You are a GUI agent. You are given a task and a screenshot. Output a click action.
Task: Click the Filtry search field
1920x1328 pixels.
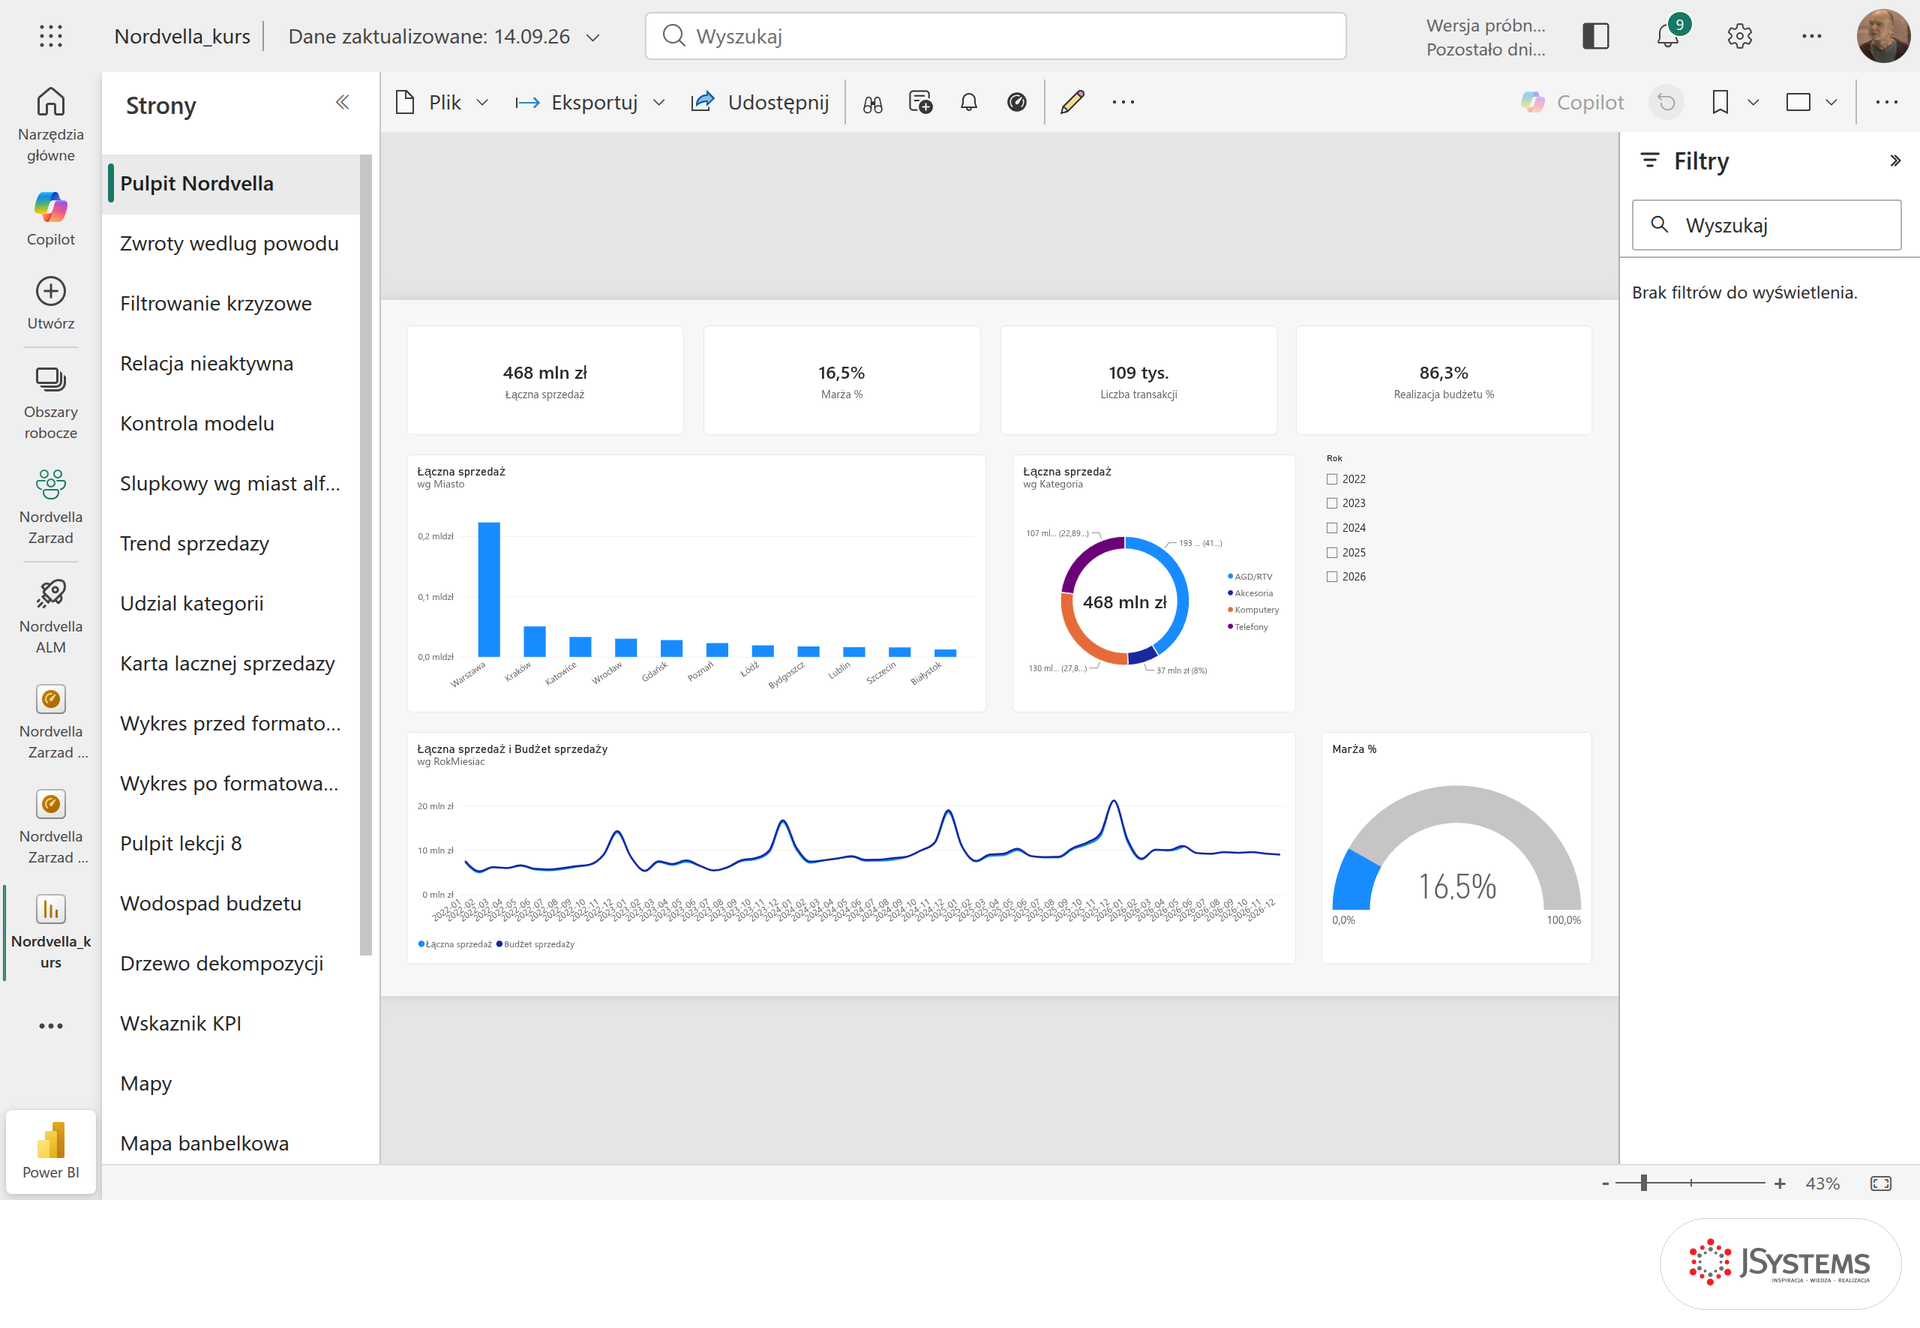tap(1766, 225)
